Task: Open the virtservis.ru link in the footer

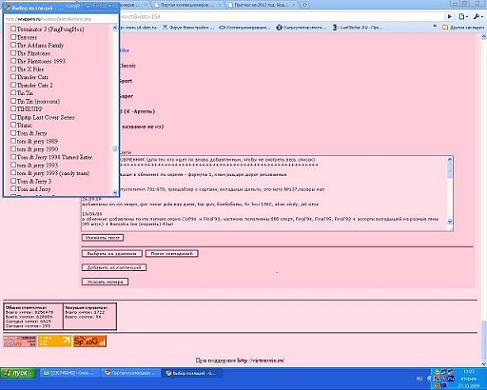Action: point(261,360)
